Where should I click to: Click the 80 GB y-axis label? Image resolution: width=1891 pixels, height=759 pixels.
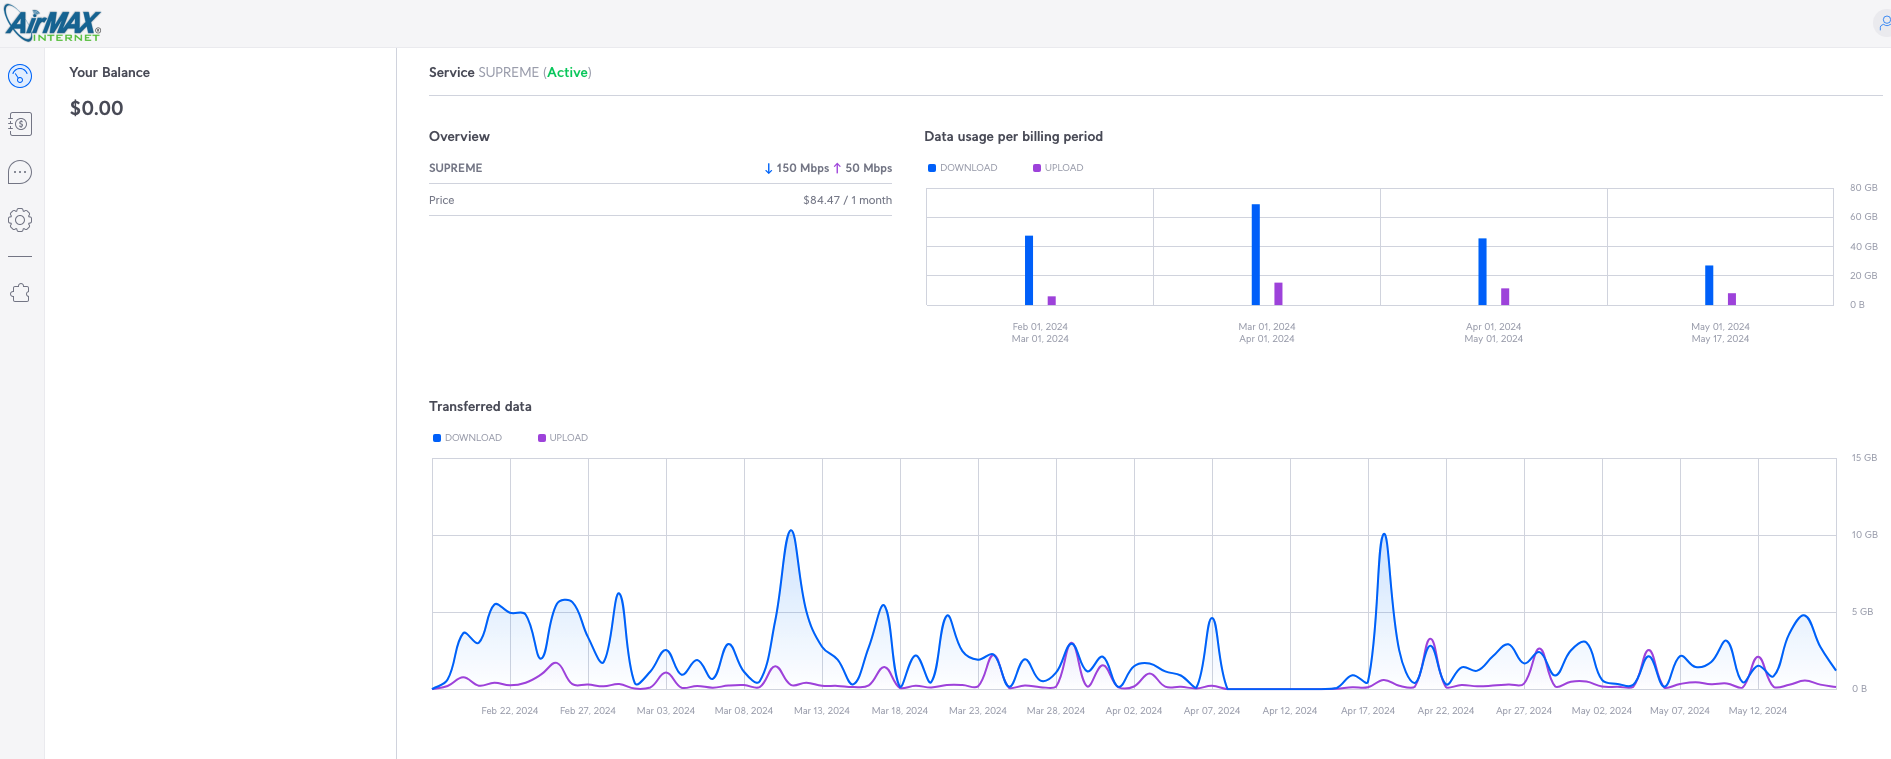click(x=1864, y=188)
